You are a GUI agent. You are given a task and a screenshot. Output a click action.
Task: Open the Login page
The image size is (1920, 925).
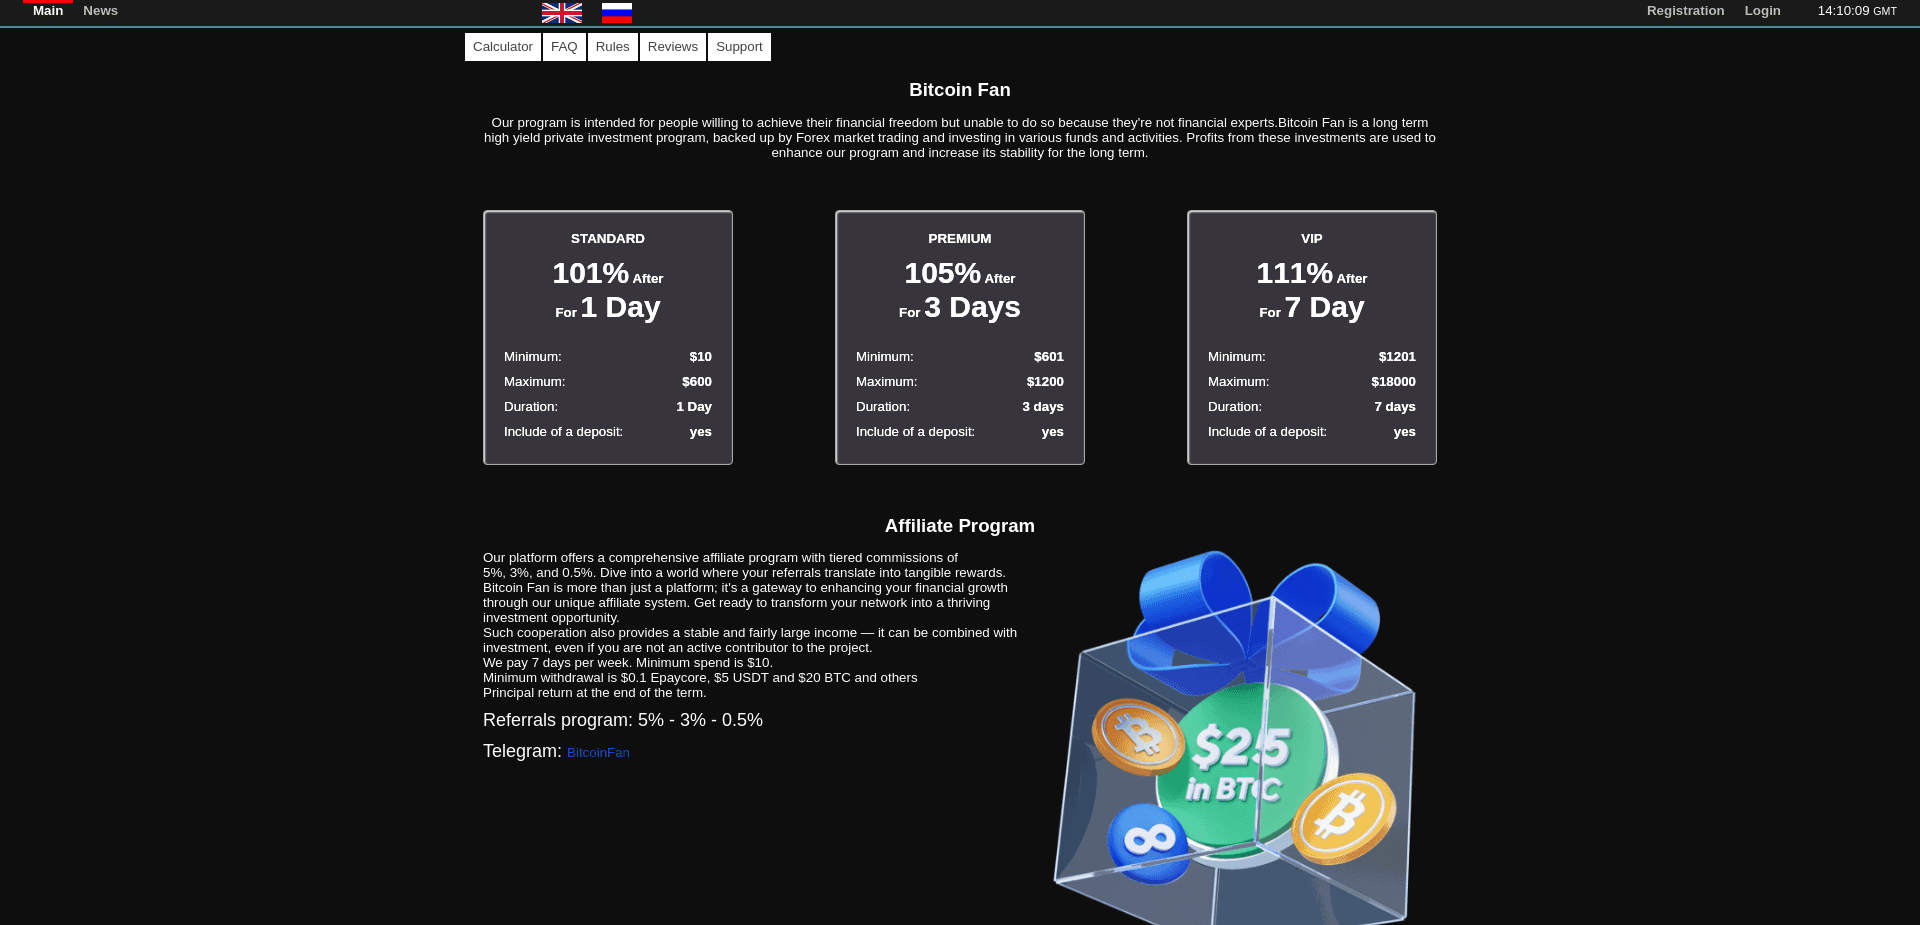pyautogui.click(x=1762, y=10)
